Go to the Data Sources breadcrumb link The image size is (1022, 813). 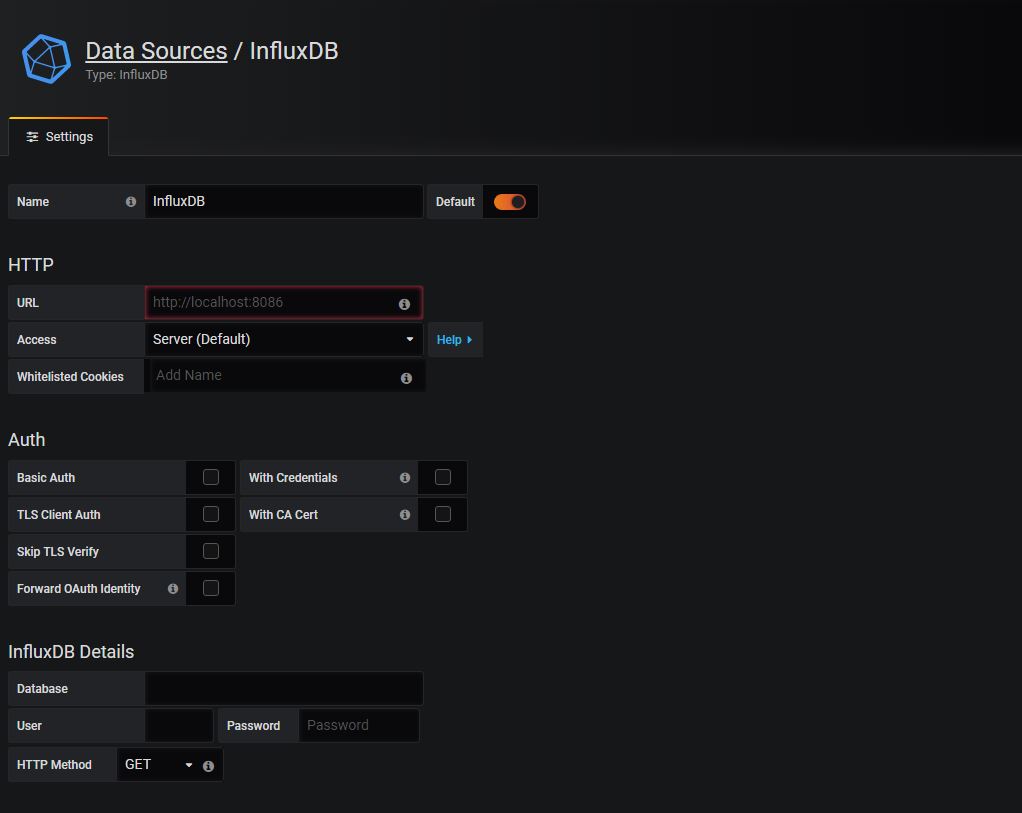point(156,51)
